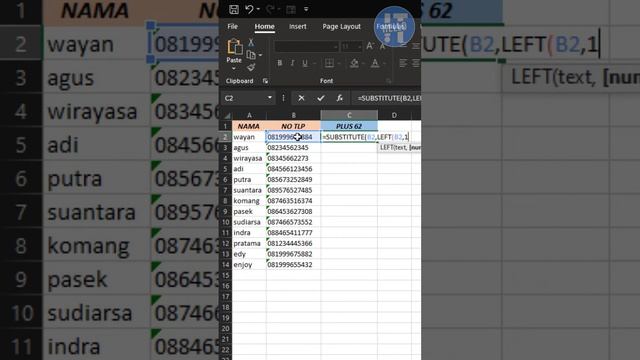Select cell containing 087466573552

tap(293, 222)
